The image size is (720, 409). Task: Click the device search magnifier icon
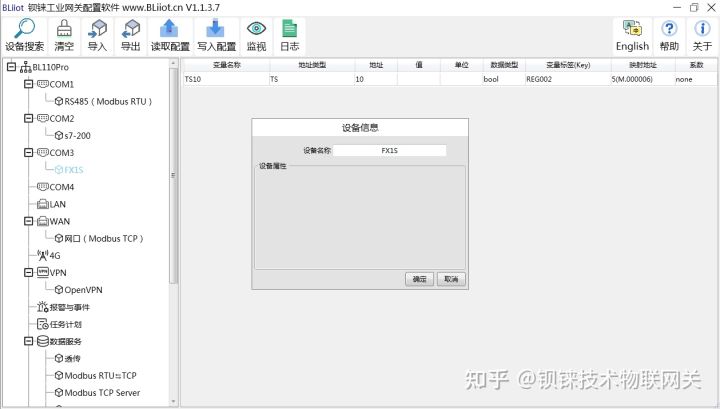tap(24, 28)
